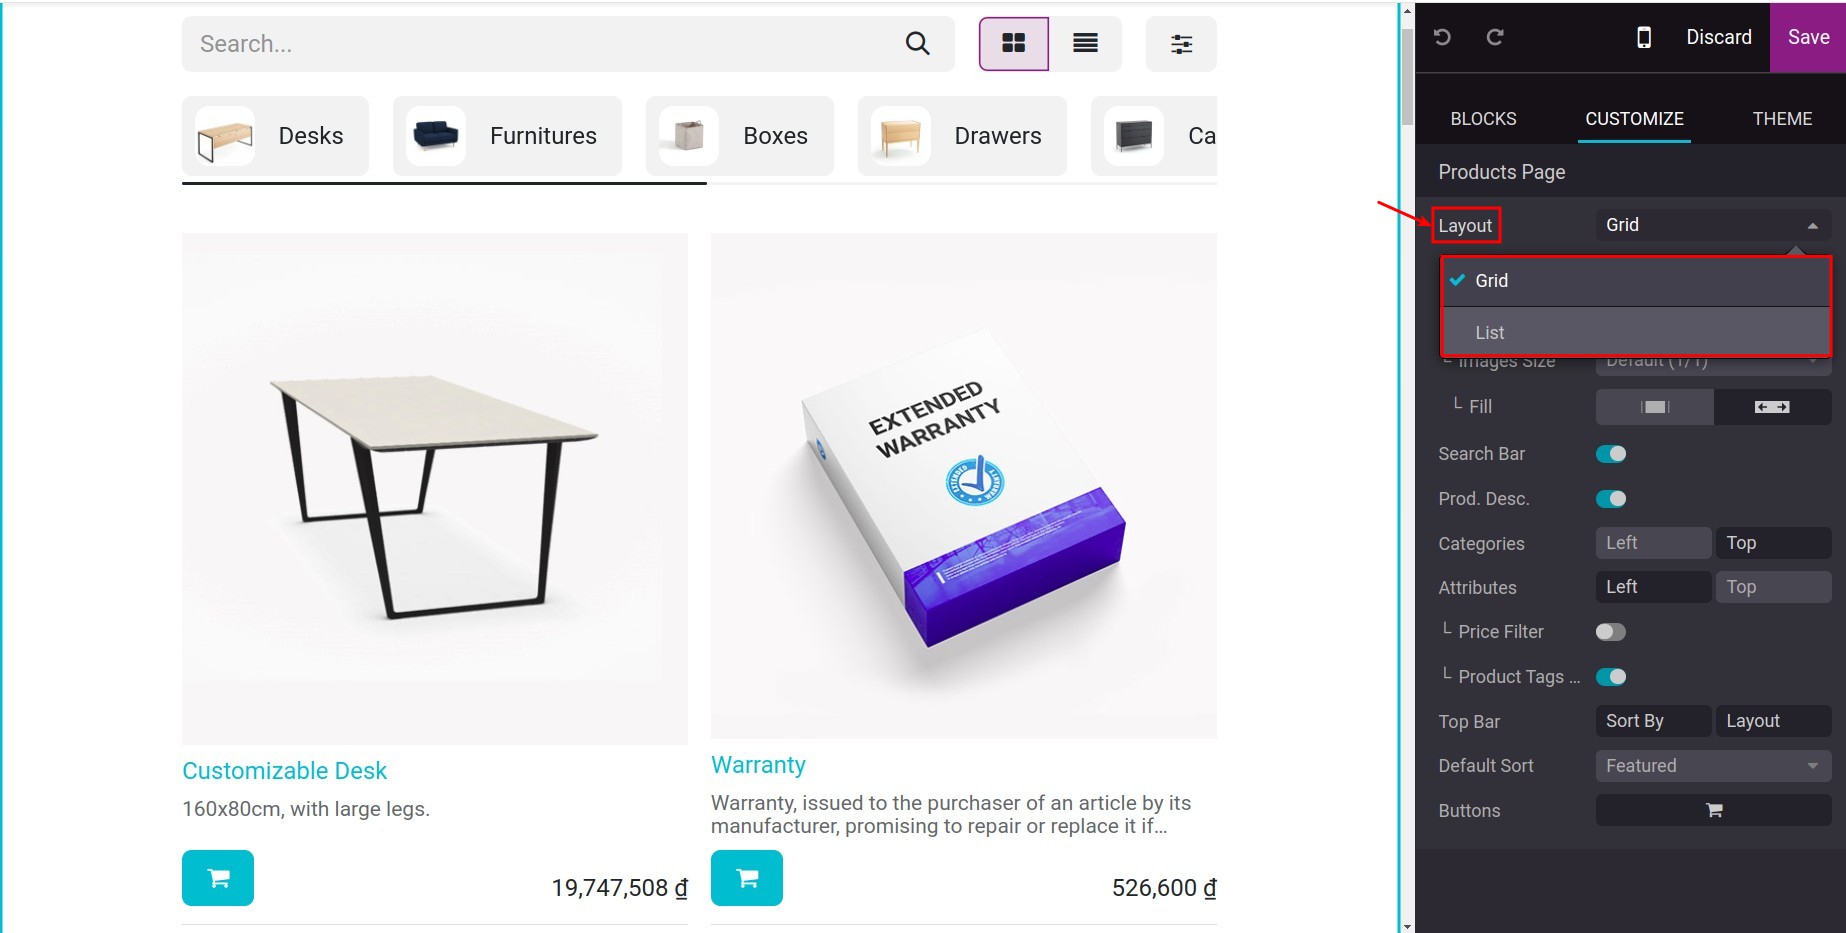Open the filter options icon right of the views

click(x=1181, y=44)
